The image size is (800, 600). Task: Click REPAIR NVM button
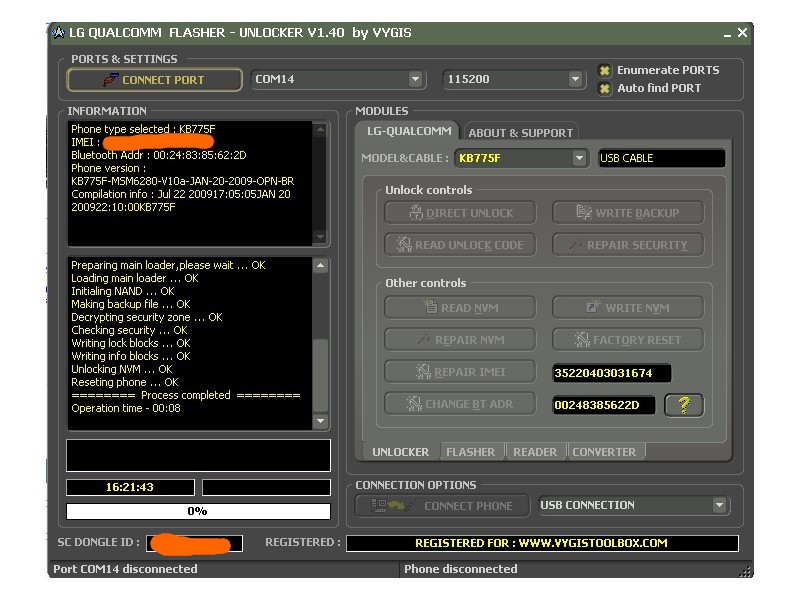[x=460, y=340]
